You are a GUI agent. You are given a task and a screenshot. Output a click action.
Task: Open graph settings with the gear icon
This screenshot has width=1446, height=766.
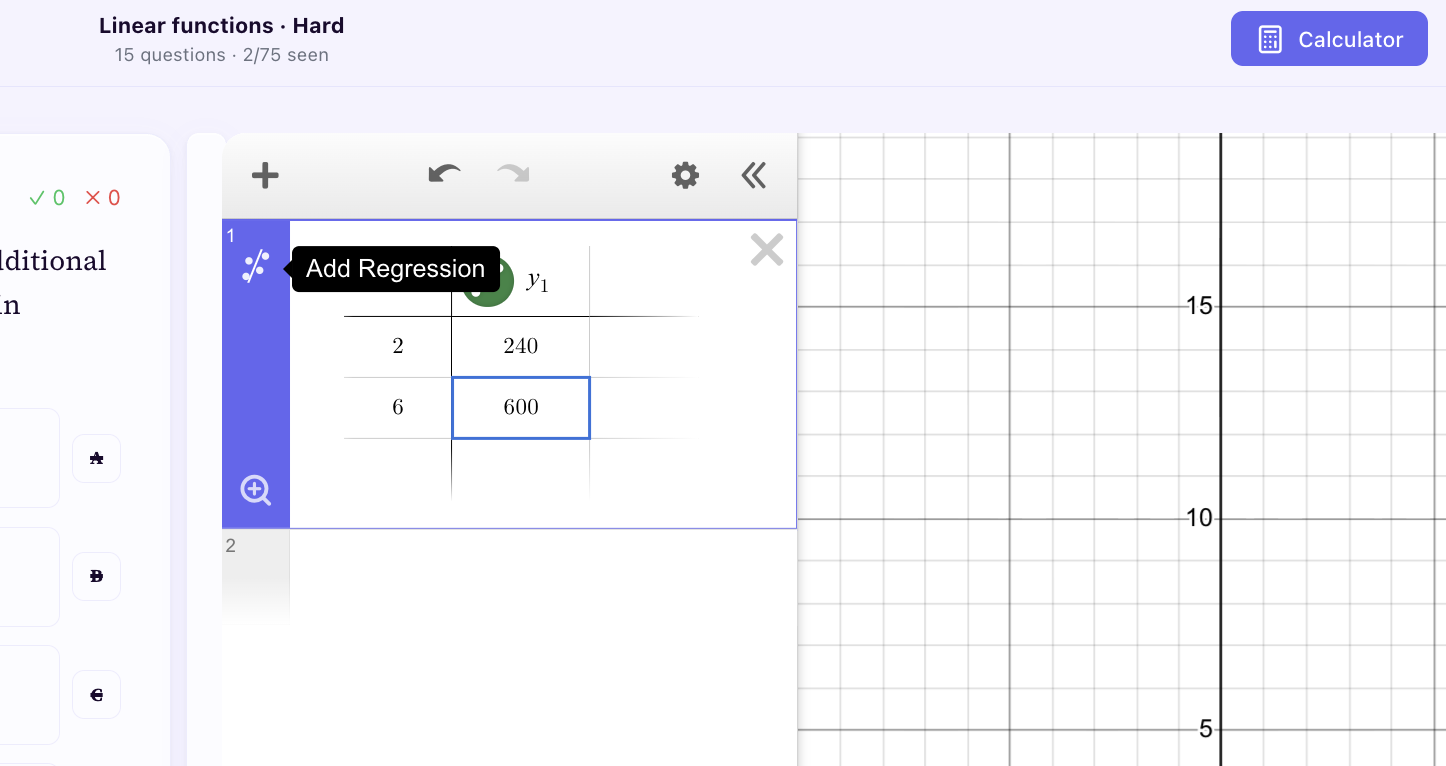(684, 175)
